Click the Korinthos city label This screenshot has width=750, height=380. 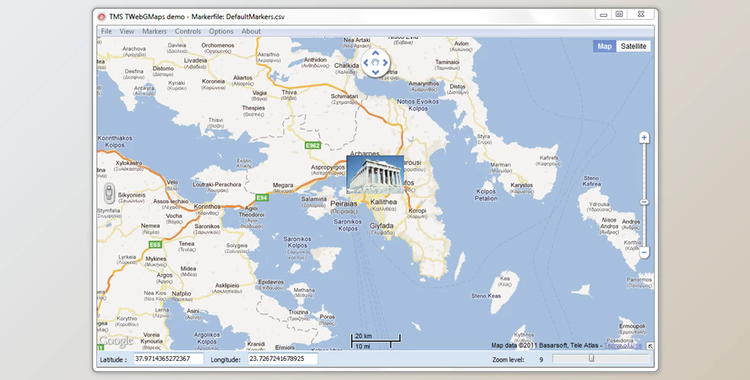tap(207, 207)
